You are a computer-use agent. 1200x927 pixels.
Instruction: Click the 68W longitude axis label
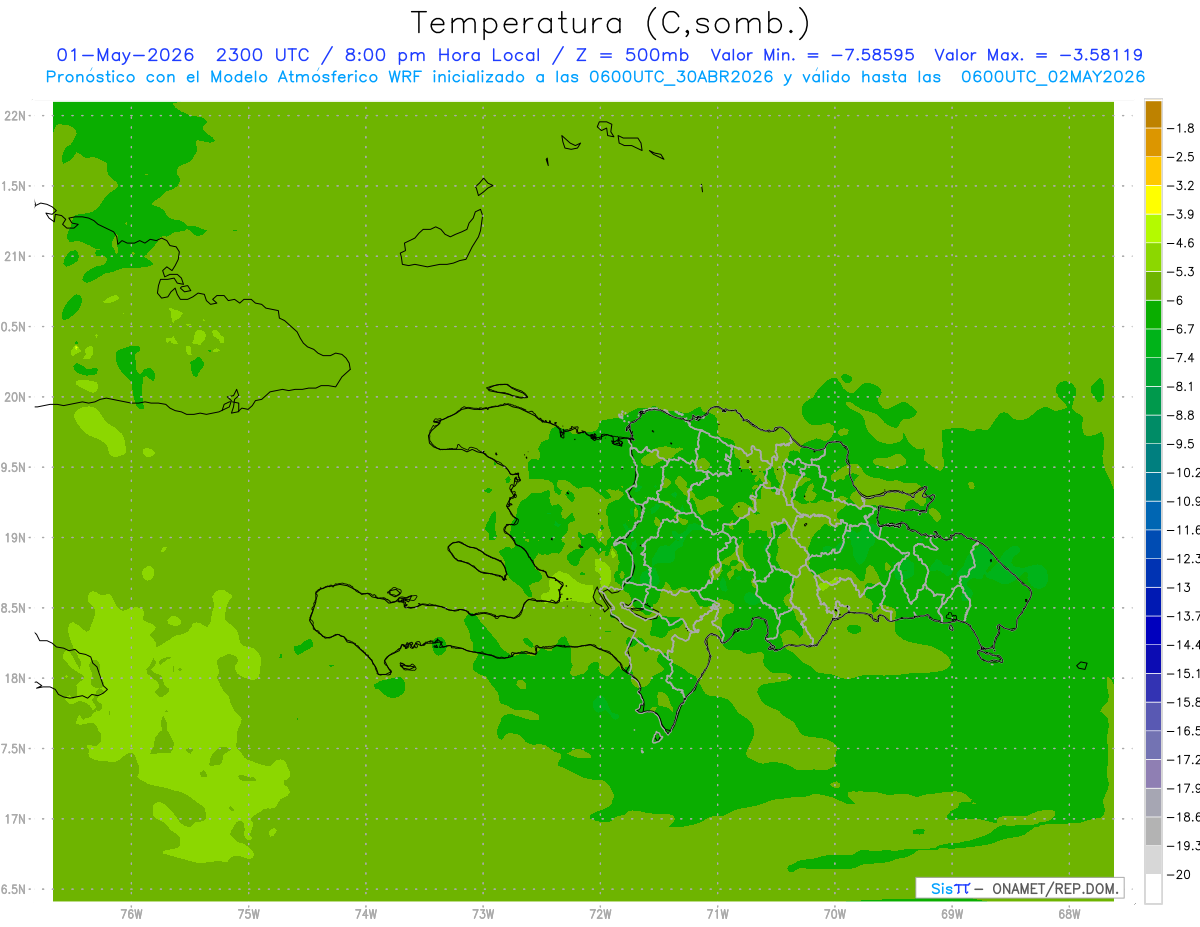pyautogui.click(x=1069, y=913)
